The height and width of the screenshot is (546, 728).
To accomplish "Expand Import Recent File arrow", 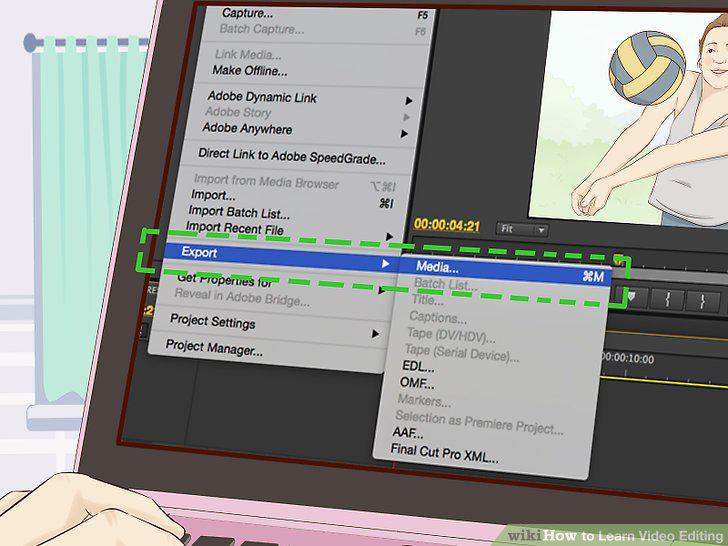I will point(389,237).
